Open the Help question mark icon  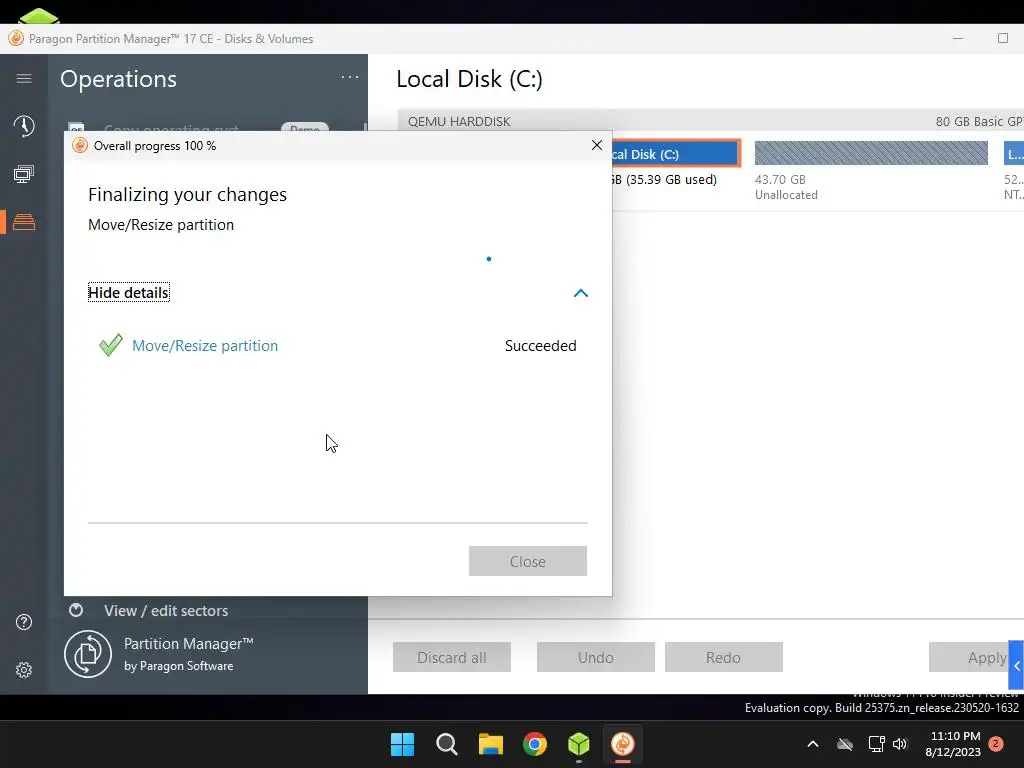coord(24,622)
